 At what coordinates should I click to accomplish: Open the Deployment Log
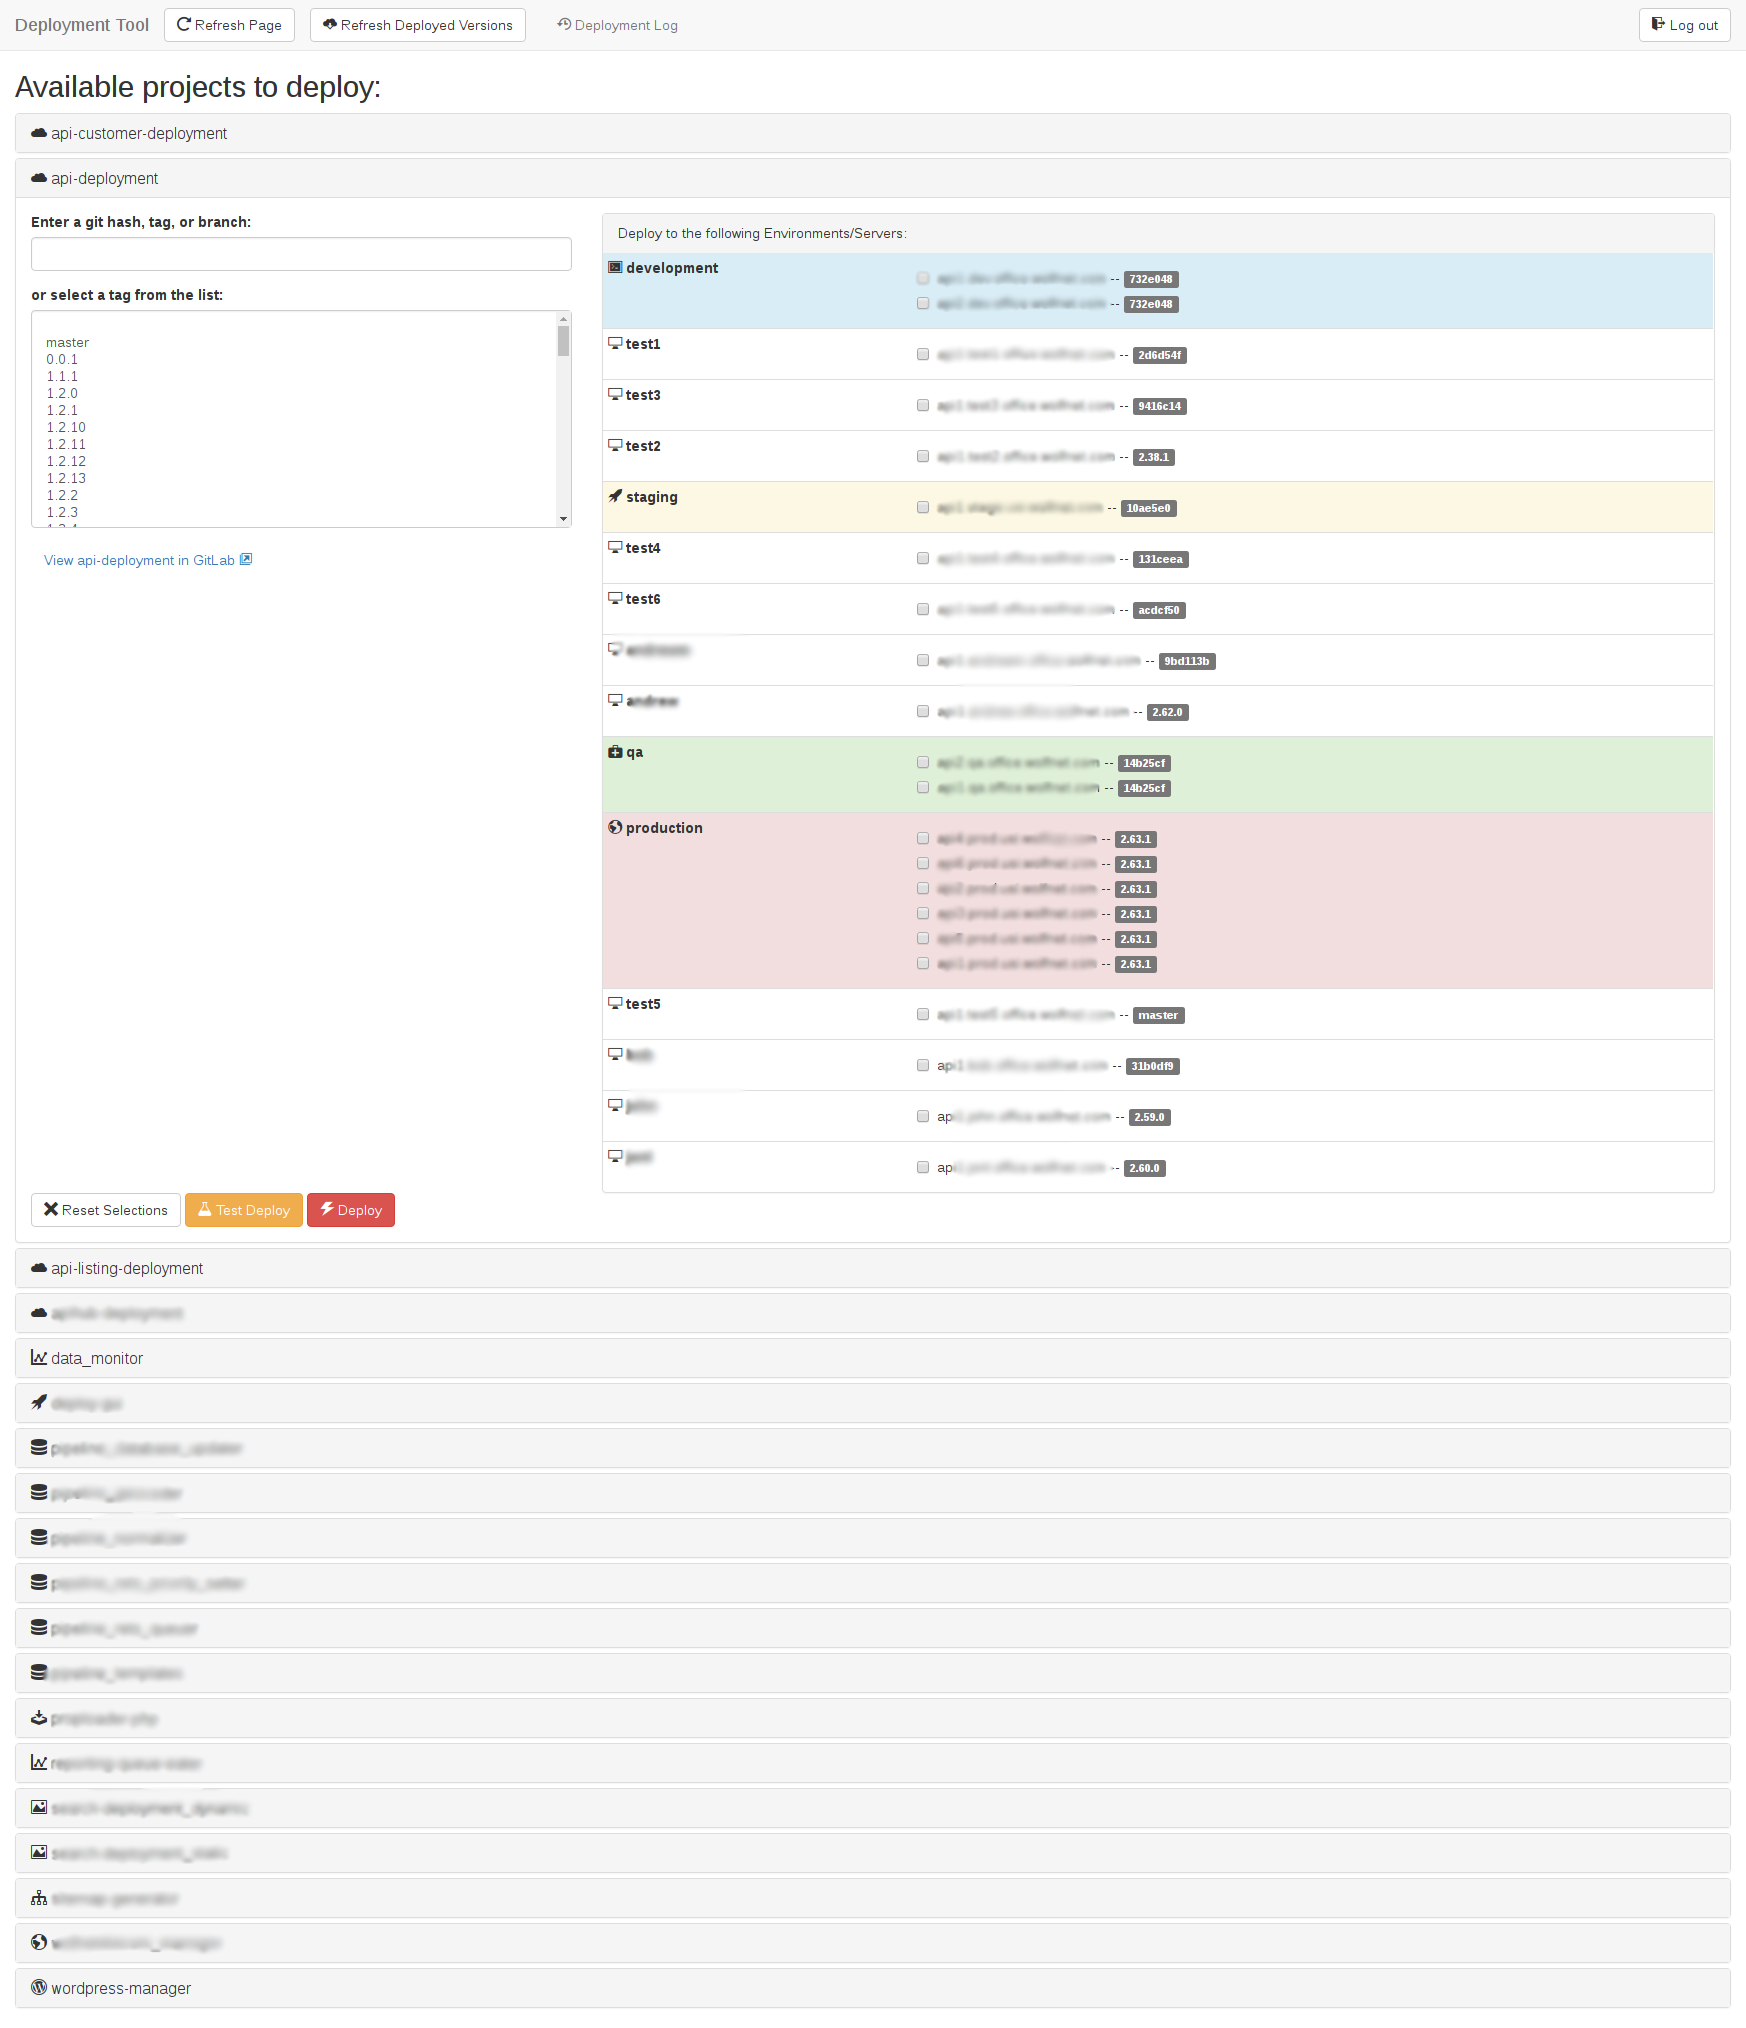[x=618, y=25]
